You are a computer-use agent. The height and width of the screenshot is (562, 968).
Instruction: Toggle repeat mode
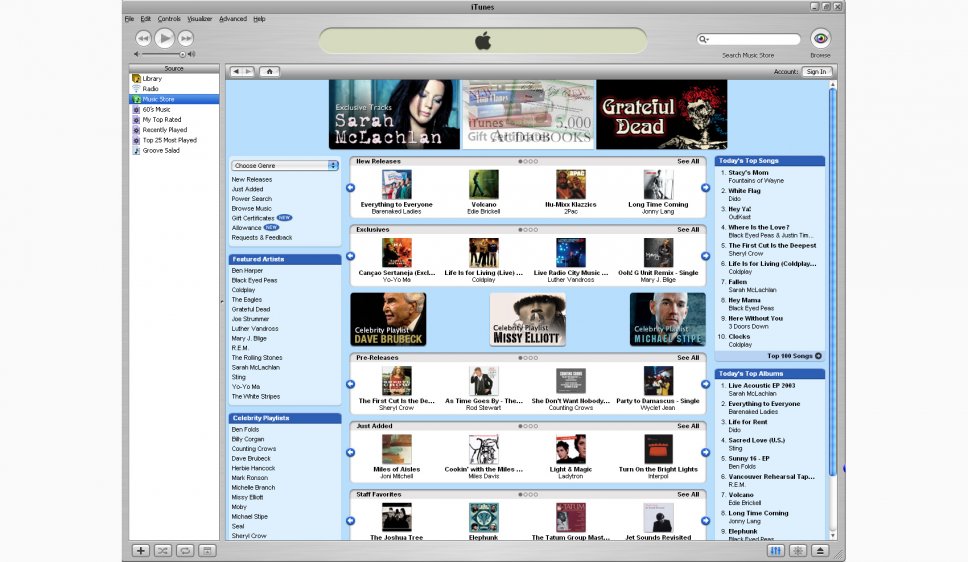tap(185, 550)
